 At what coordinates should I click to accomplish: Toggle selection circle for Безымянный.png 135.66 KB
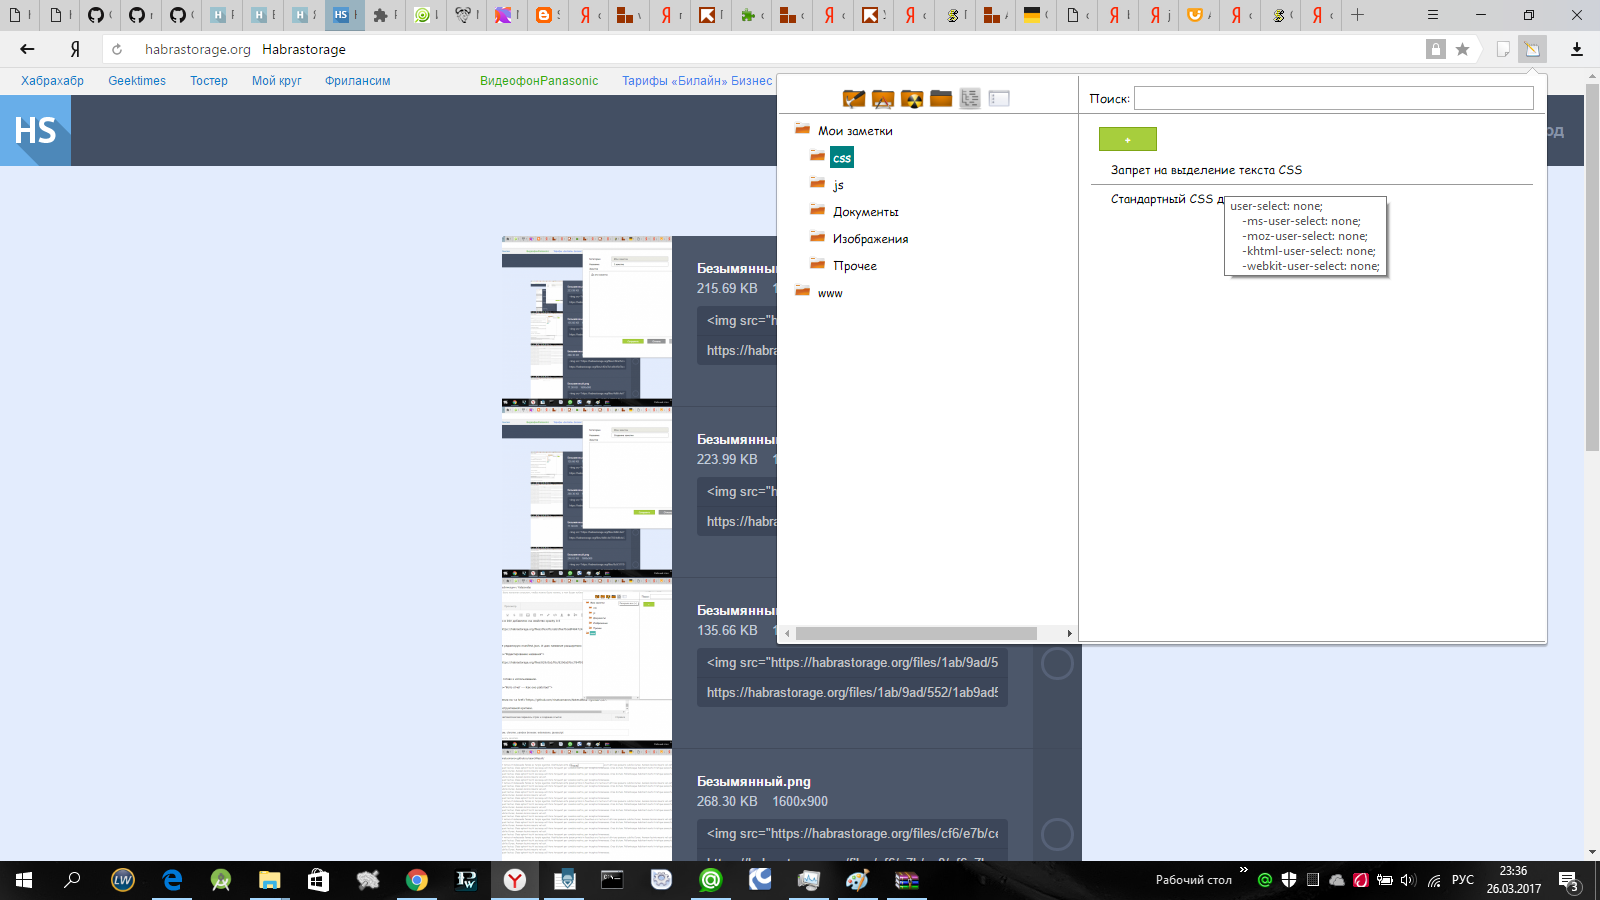[1057, 662]
